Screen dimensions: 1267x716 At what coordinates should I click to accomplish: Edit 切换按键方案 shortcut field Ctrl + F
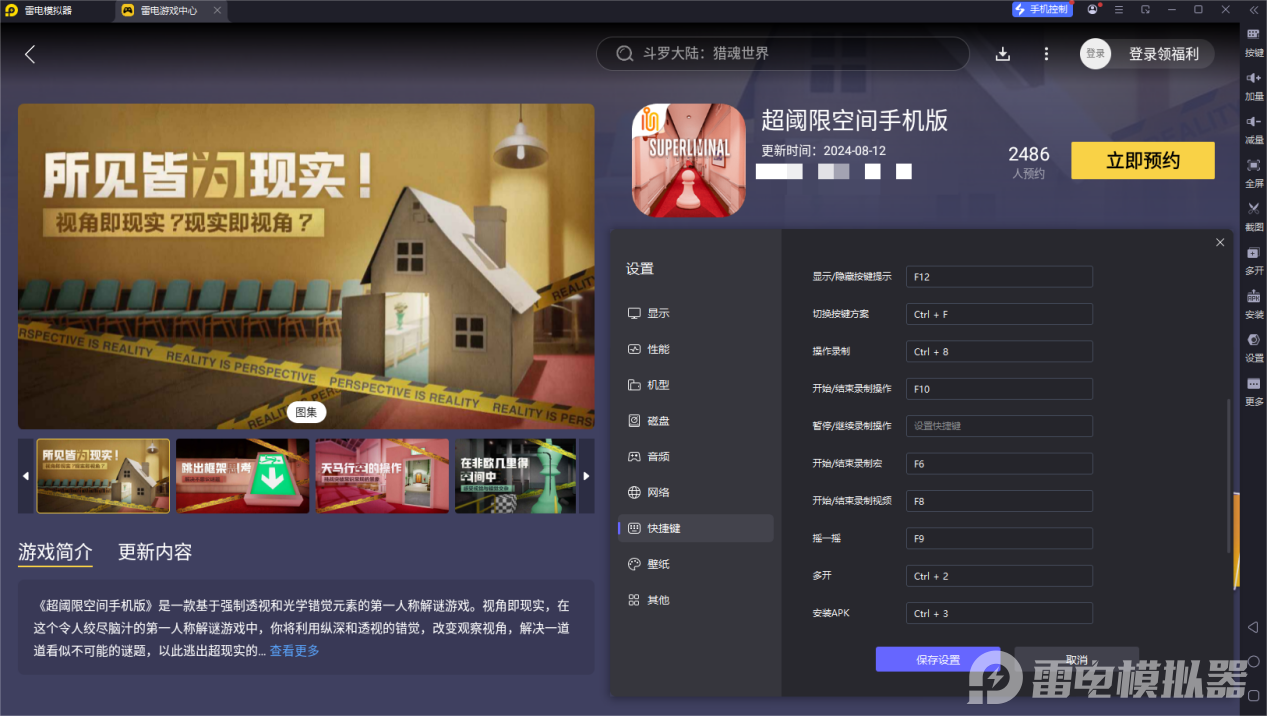(999, 314)
